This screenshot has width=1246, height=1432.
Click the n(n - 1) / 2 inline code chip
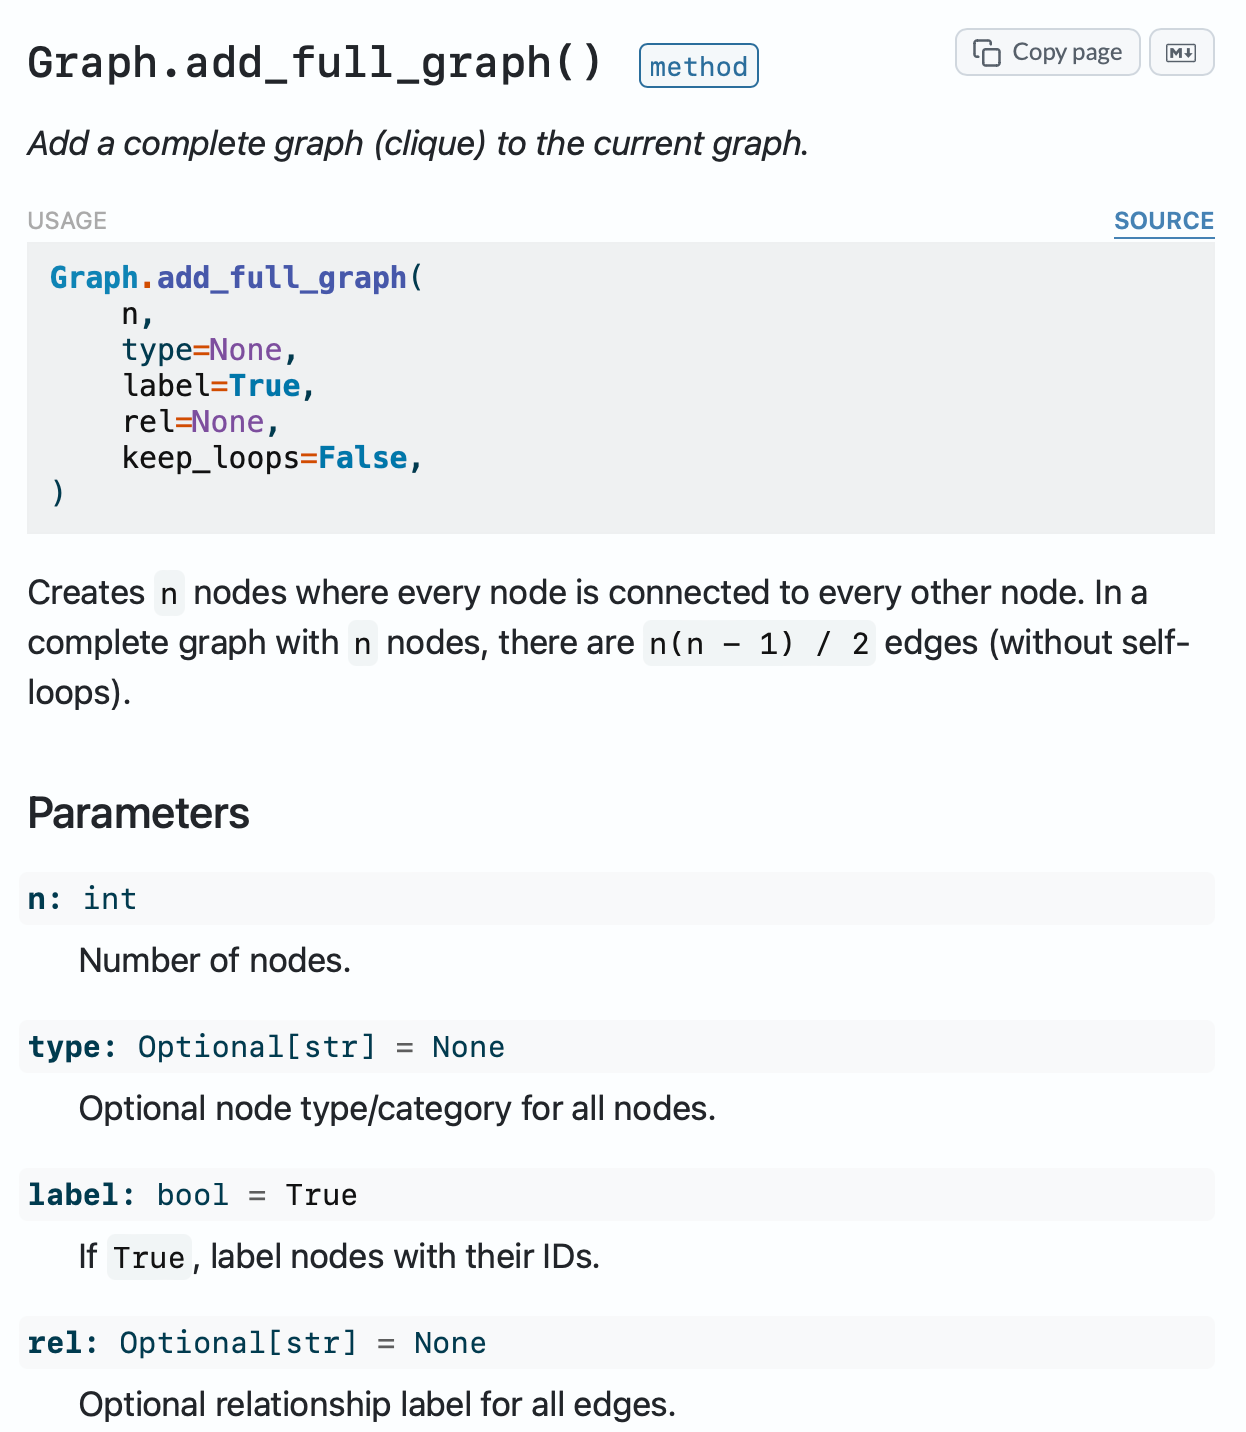758,642
